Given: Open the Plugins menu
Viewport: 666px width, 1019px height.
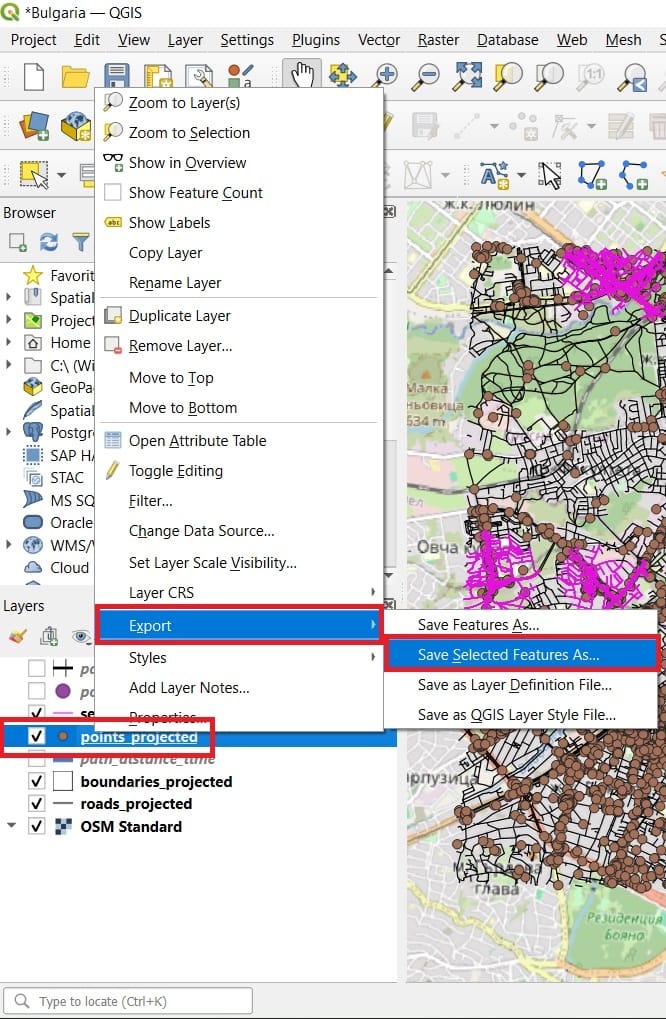Looking at the screenshot, I should [316, 40].
